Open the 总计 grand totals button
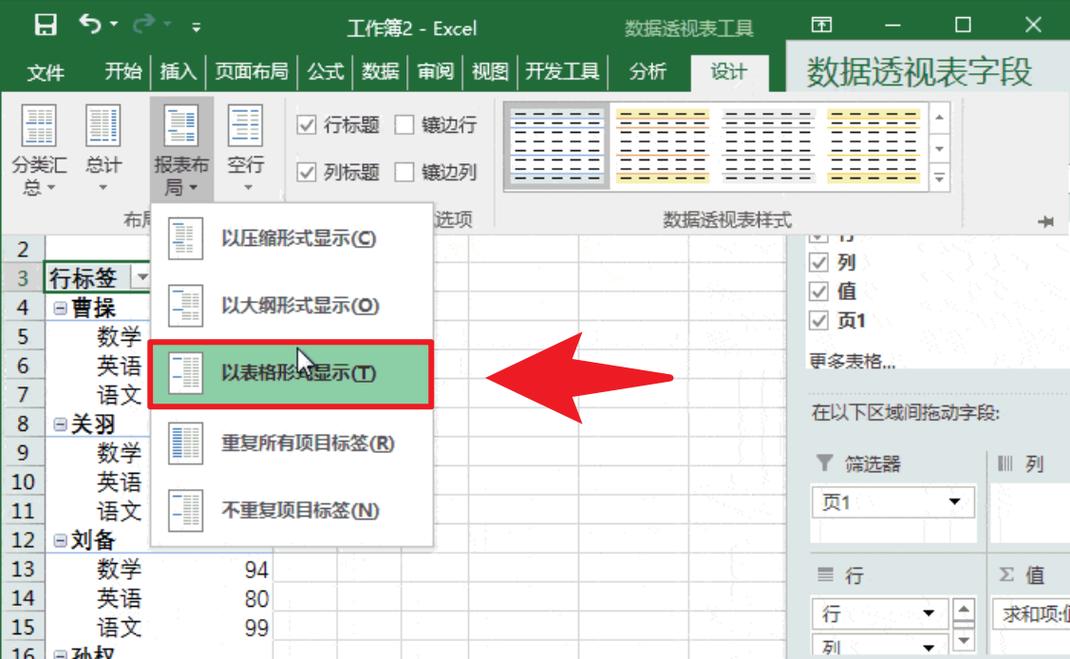This screenshot has height=659, width=1070. (x=103, y=149)
